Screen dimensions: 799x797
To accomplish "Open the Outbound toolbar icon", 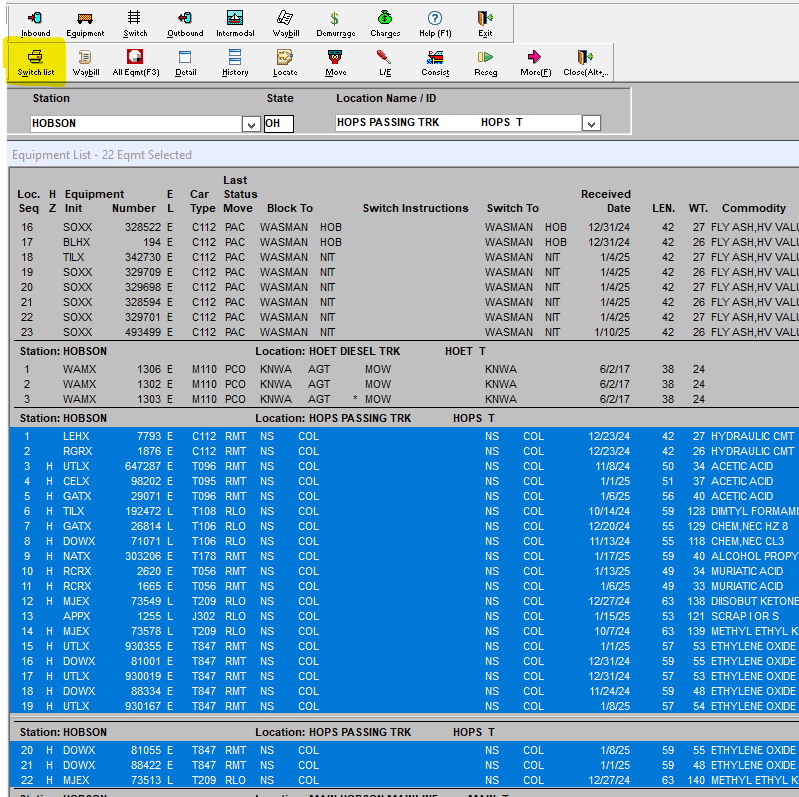I will 185,24.
